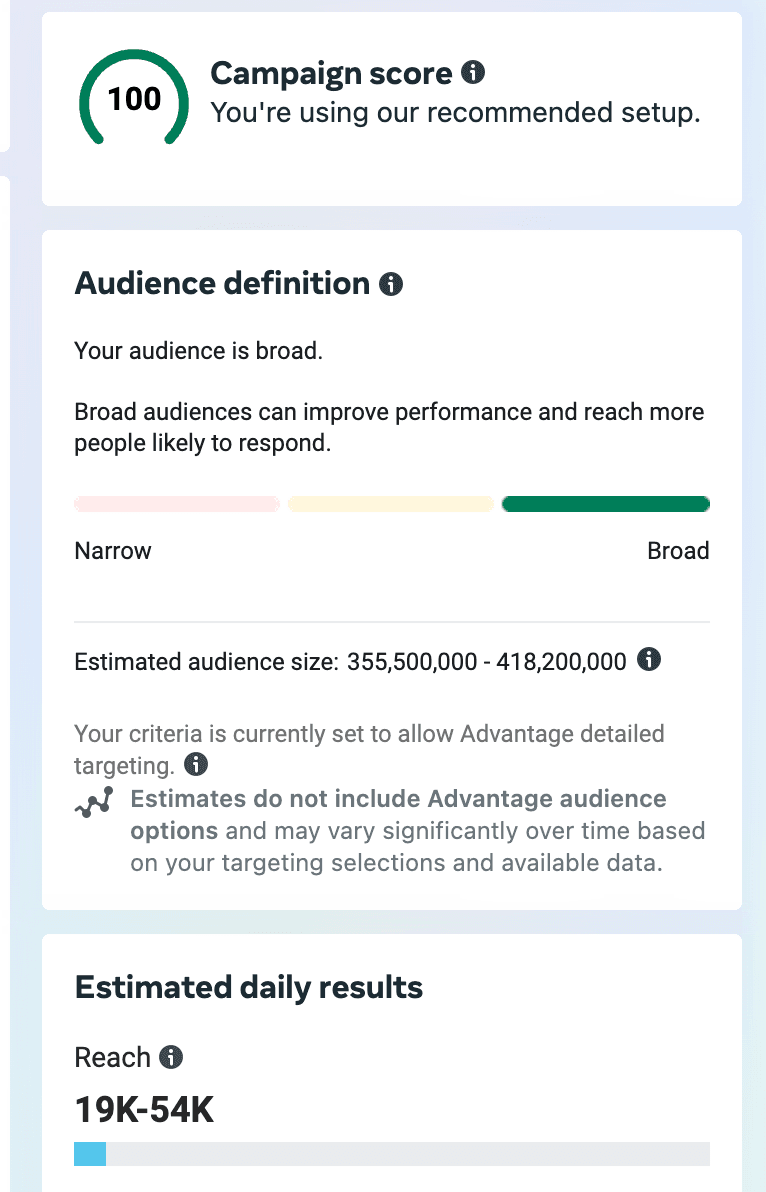Click the Campaign score info icon

tap(473, 73)
